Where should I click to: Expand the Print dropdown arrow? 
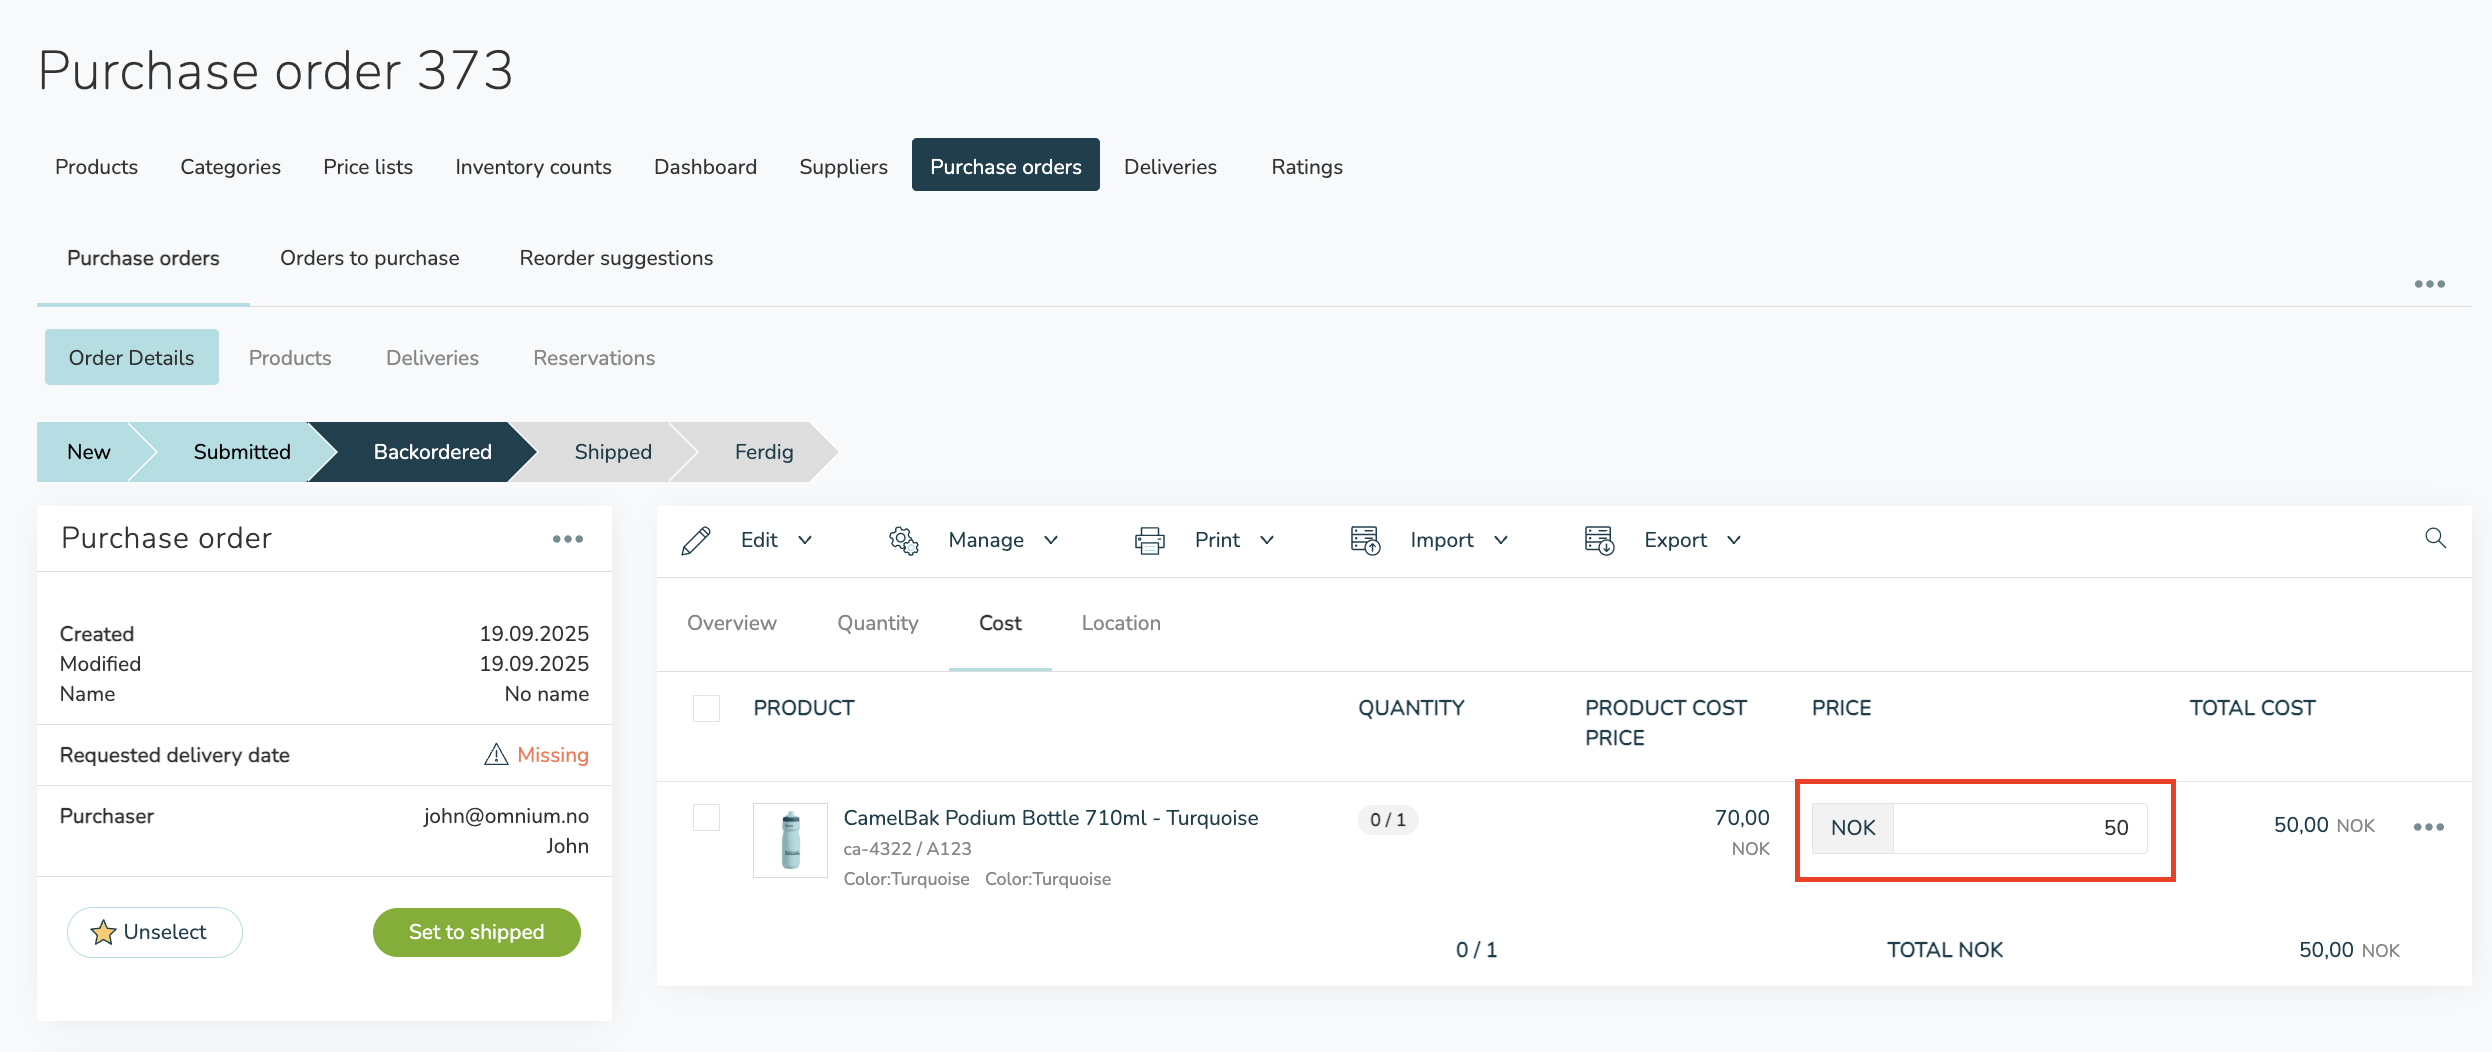(1267, 540)
